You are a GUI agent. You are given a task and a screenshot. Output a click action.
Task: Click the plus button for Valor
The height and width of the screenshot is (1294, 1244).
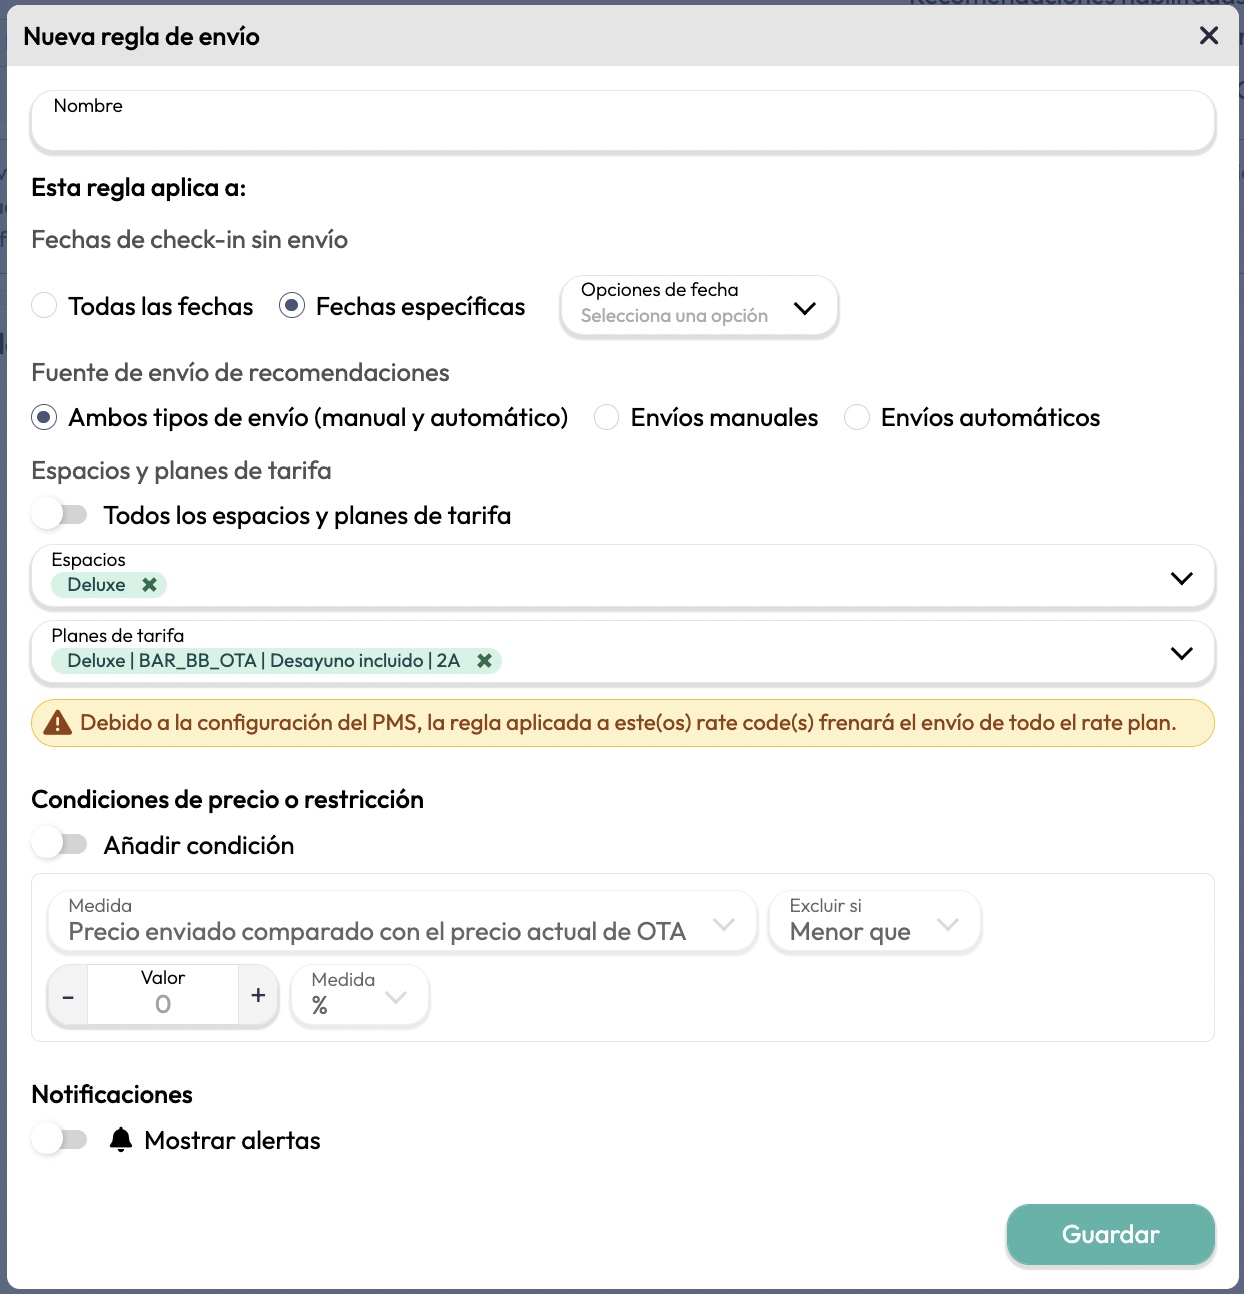[x=258, y=996]
